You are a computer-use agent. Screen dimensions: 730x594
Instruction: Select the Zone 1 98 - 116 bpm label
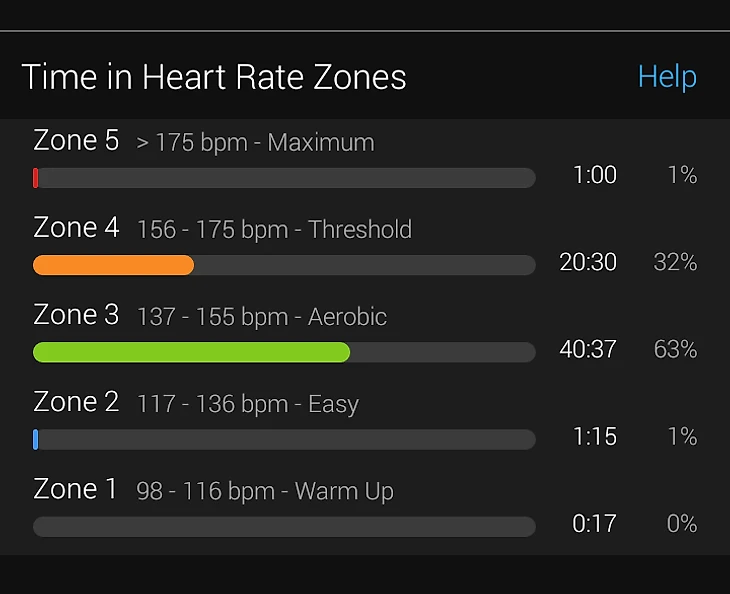[214, 490]
